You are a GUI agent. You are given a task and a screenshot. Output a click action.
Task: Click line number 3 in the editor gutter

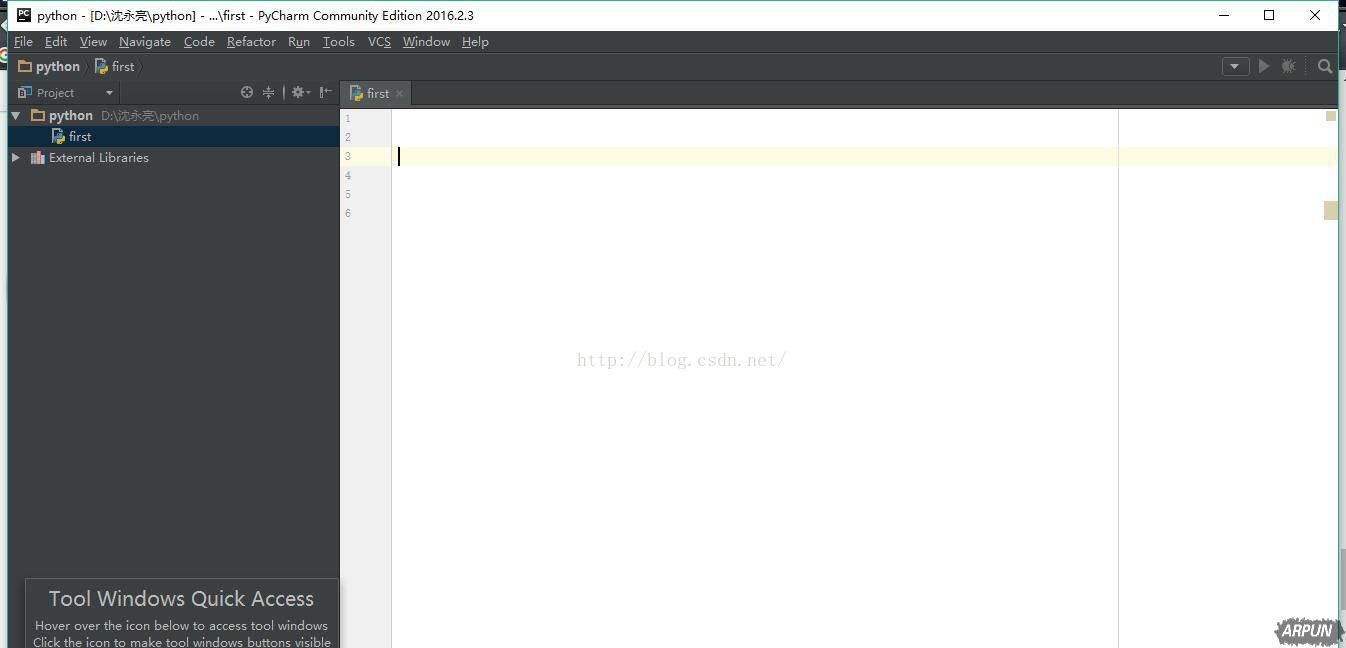tap(347, 156)
